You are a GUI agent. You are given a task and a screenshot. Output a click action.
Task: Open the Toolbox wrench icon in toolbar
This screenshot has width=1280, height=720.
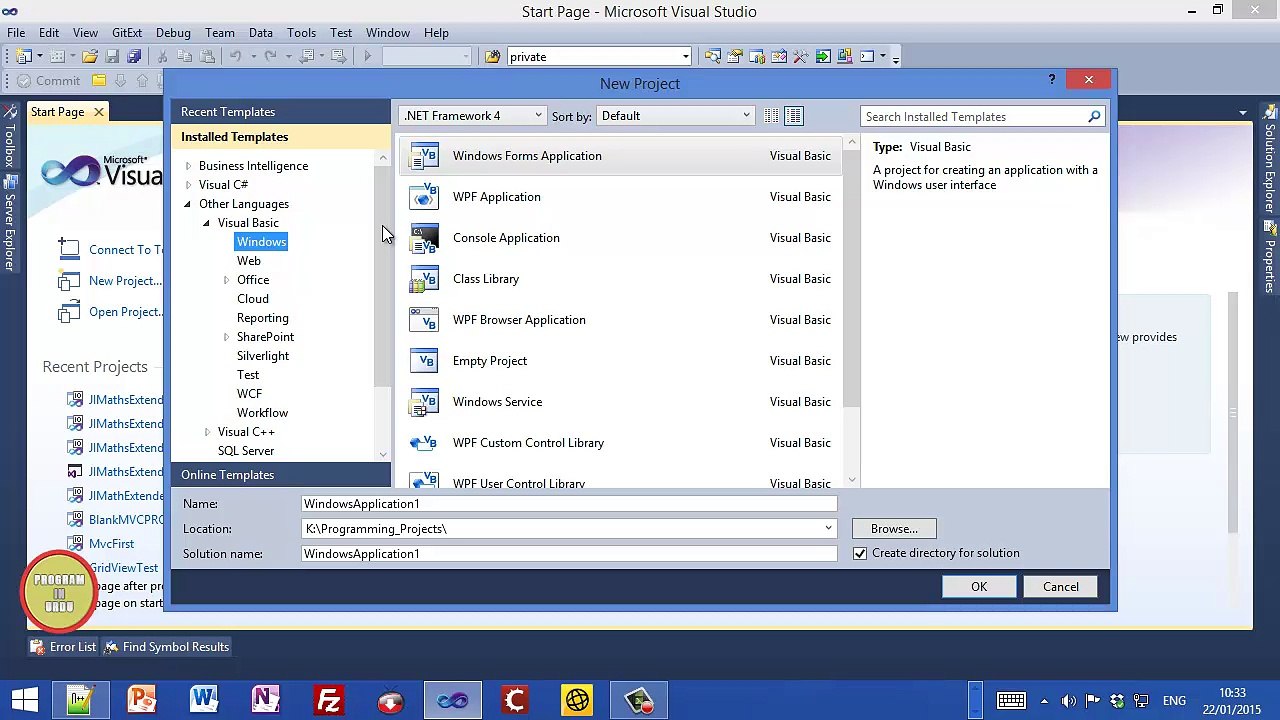800,57
